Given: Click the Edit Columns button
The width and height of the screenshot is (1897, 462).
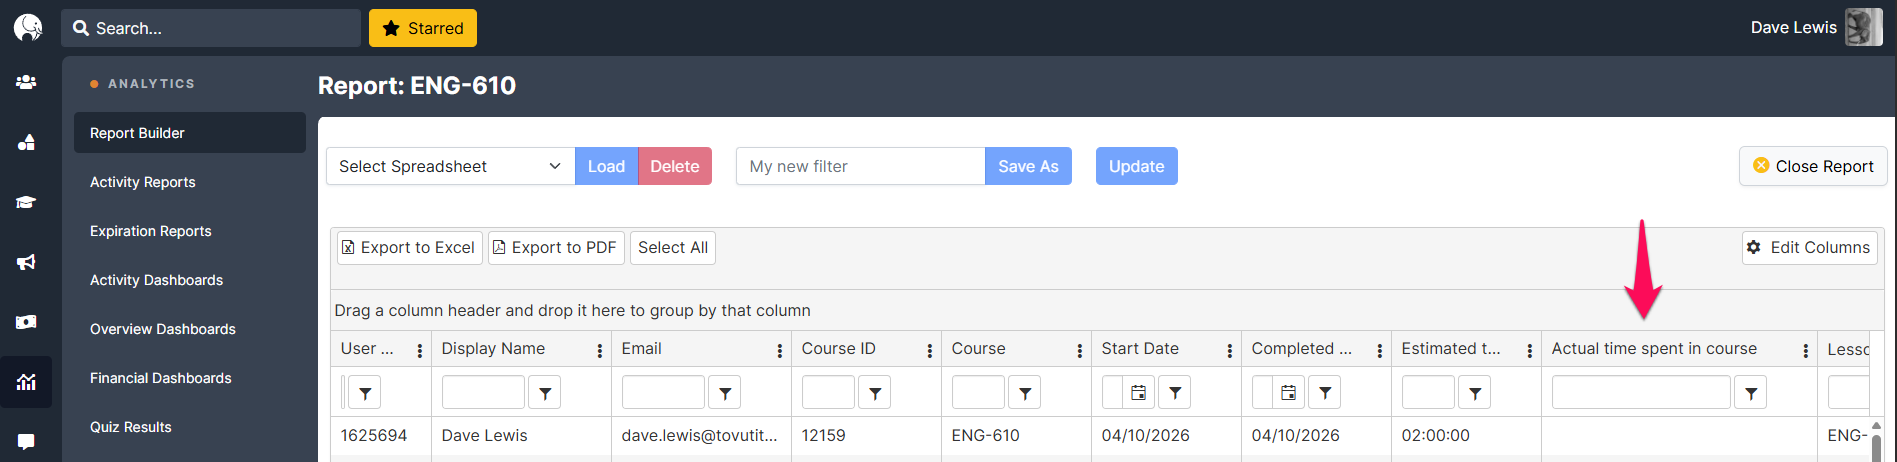Looking at the screenshot, I should 1809,248.
